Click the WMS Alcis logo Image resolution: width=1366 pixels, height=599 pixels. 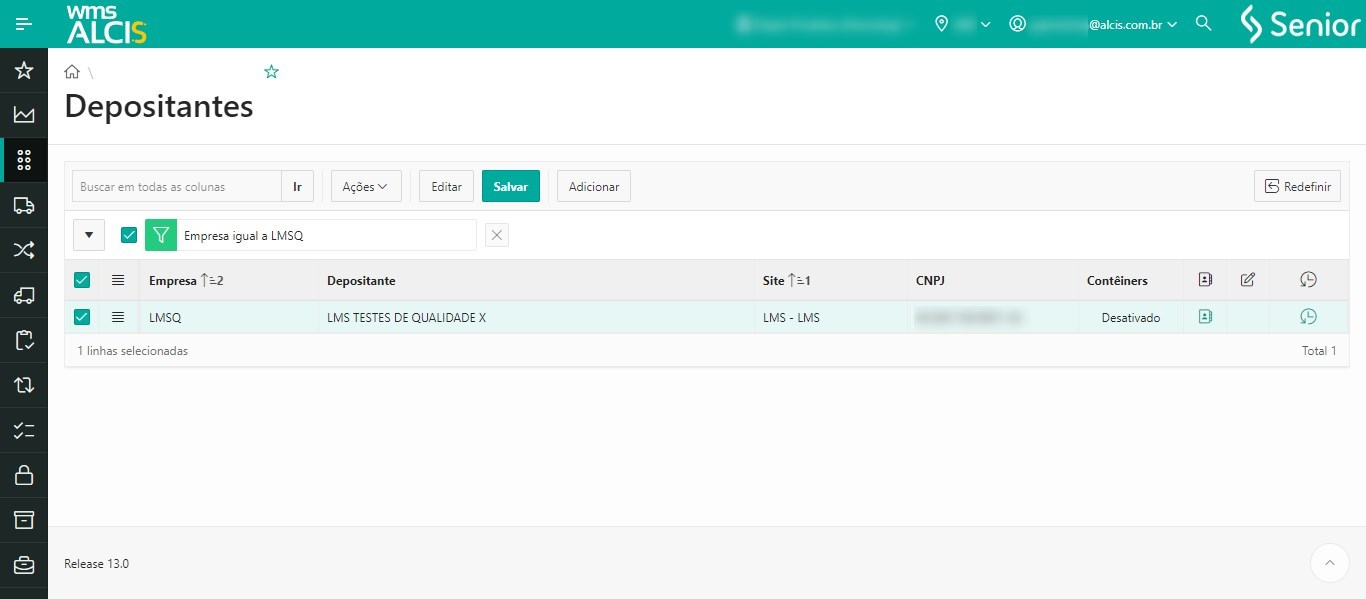pyautogui.click(x=106, y=24)
